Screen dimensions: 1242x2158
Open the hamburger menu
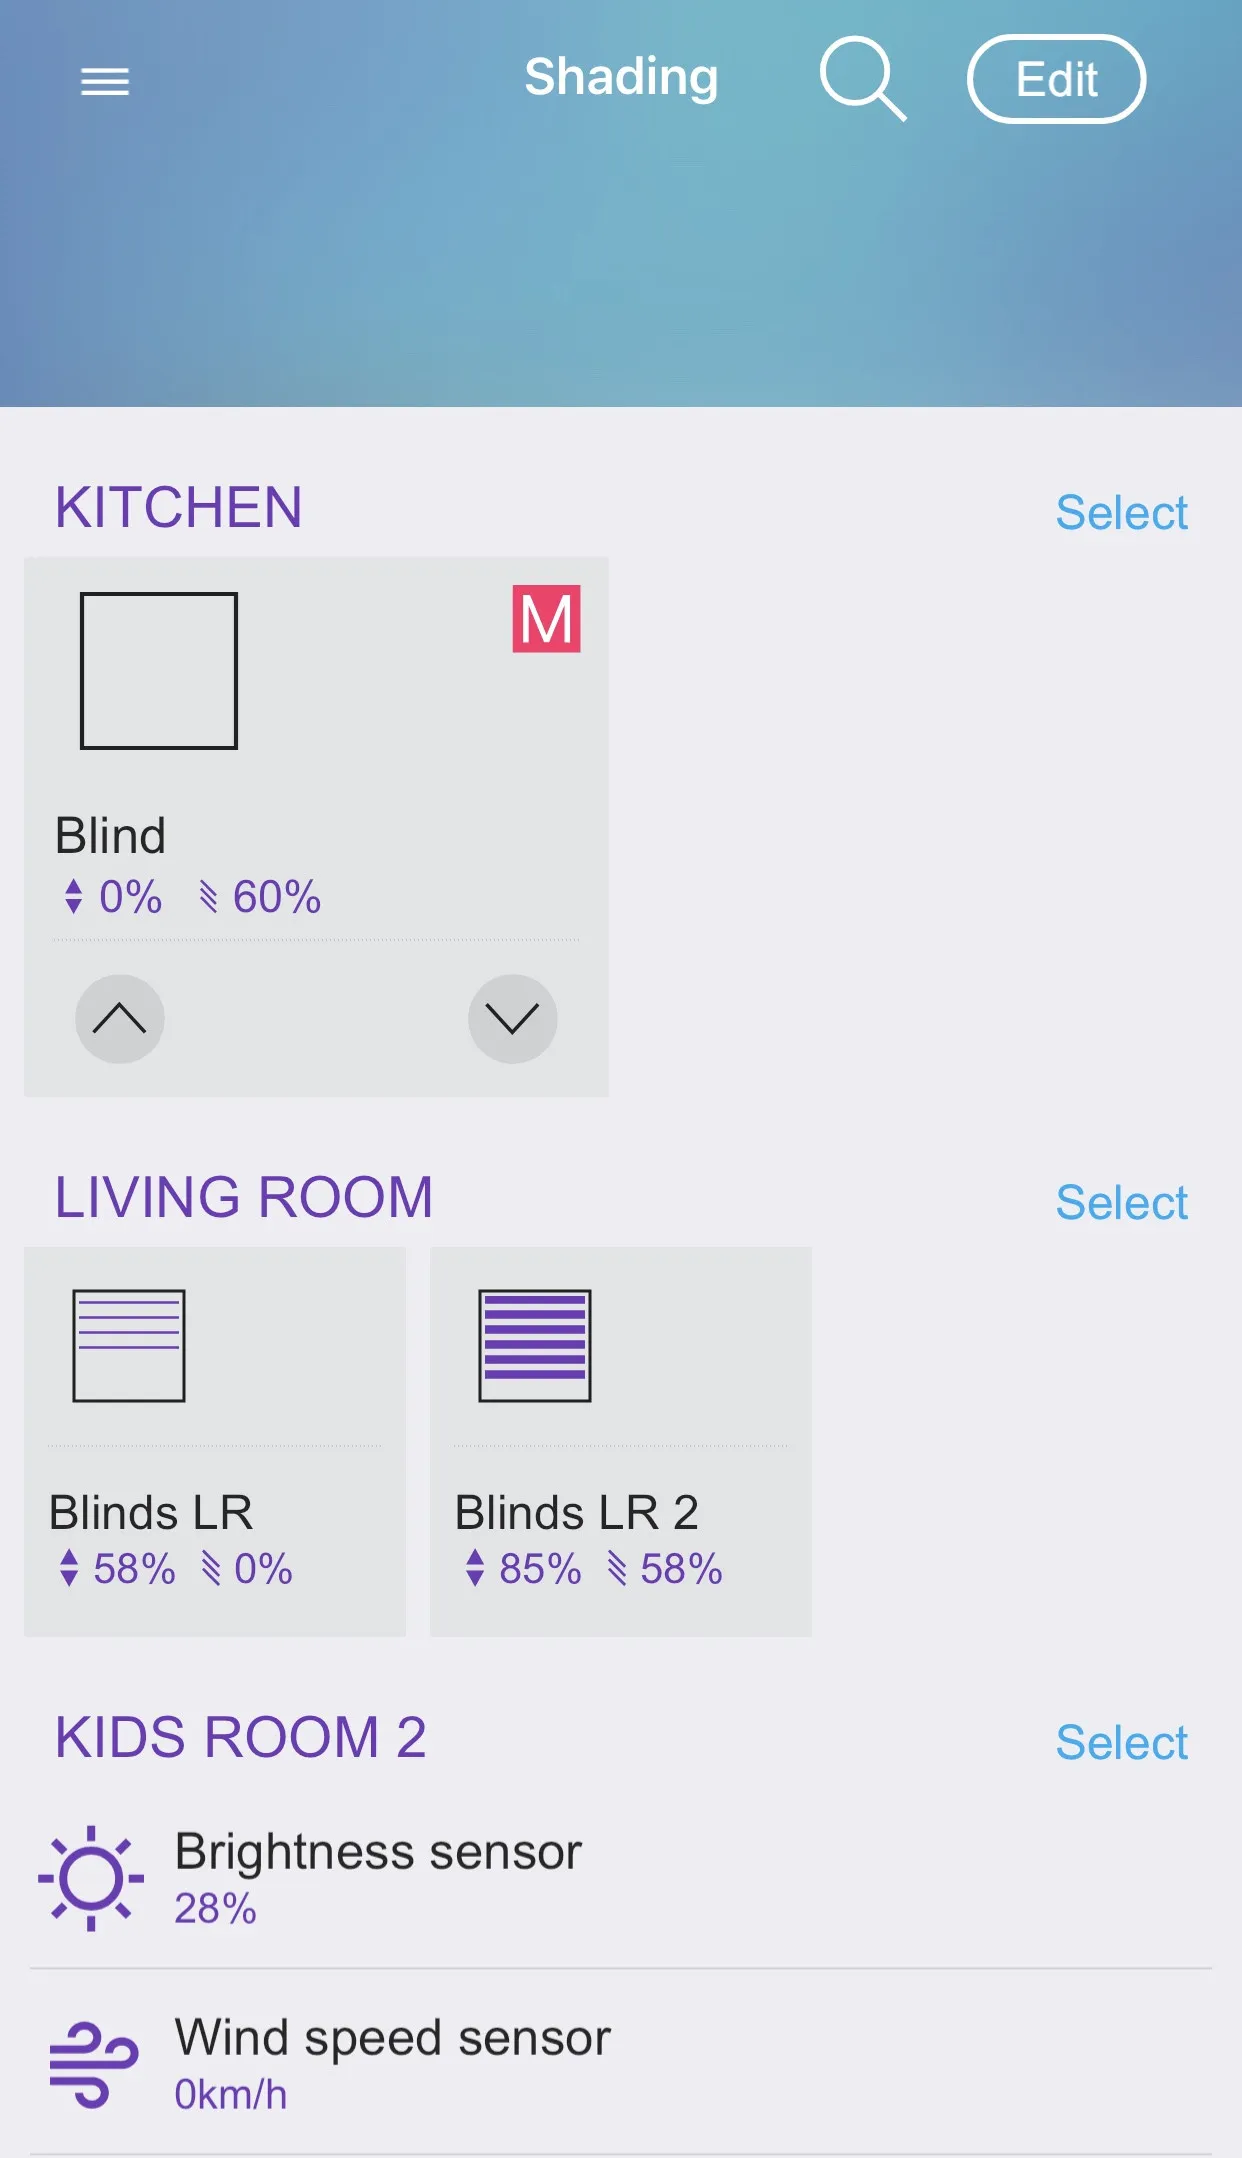click(x=105, y=81)
